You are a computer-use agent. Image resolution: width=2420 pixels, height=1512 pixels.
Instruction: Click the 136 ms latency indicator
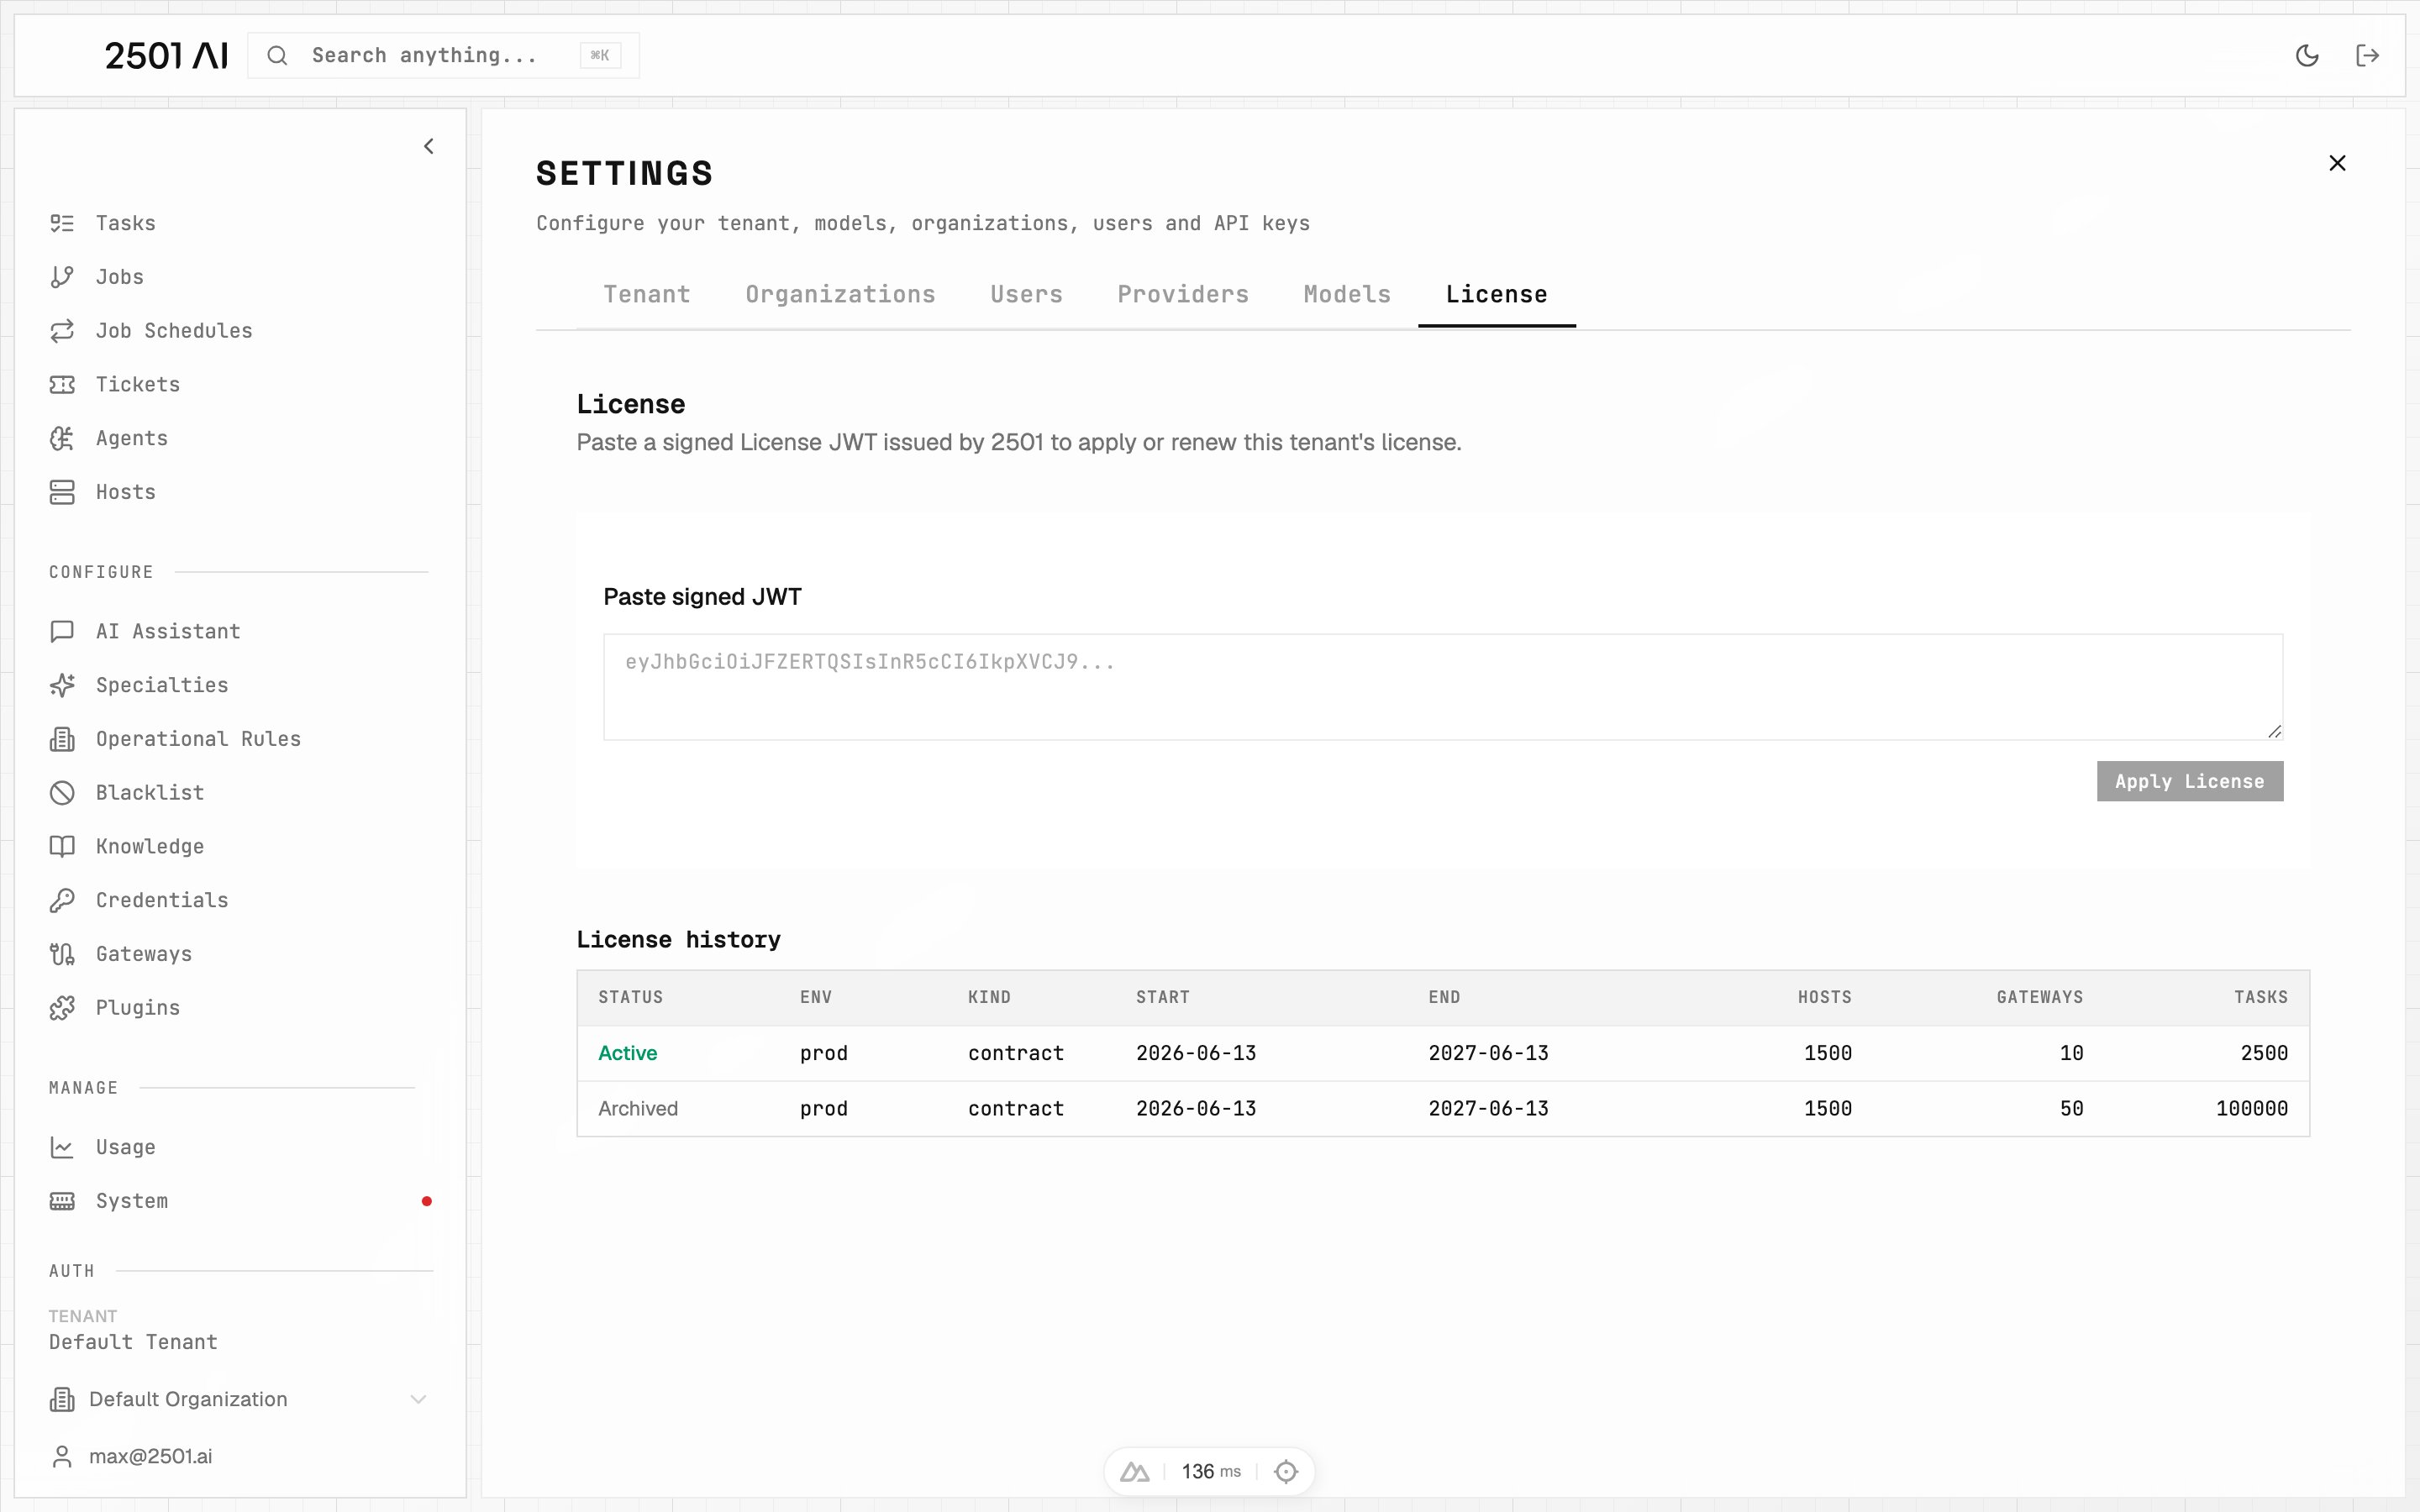pyautogui.click(x=1211, y=1472)
